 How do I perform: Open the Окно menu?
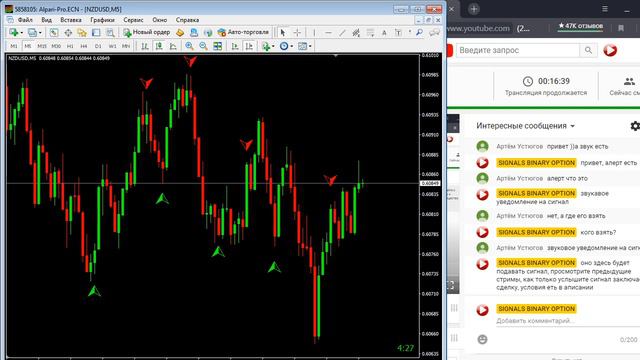click(x=160, y=20)
